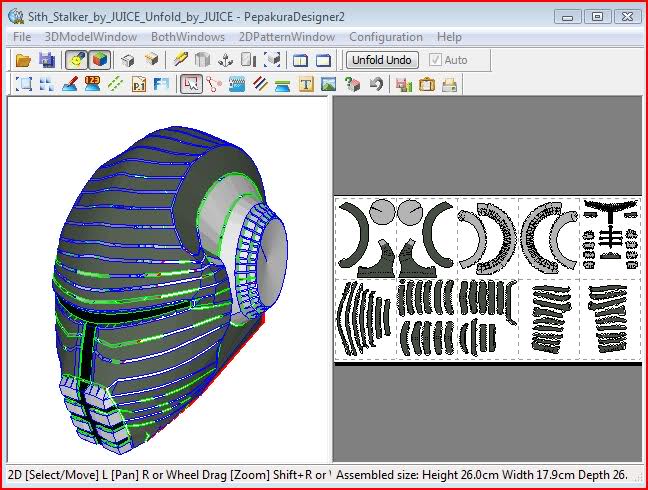Select the yellow edge highlighter tool
This screenshot has width=648, height=490.
pyautogui.click(x=180, y=60)
